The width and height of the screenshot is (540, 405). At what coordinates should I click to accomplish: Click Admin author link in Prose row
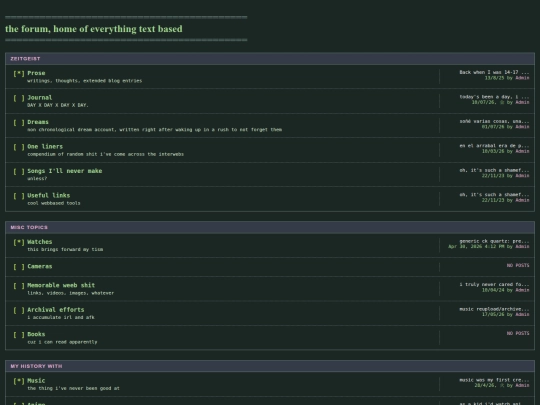pos(522,78)
